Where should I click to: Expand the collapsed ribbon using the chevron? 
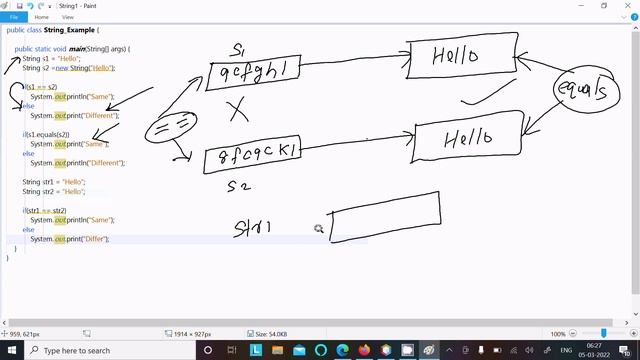pos(624,17)
